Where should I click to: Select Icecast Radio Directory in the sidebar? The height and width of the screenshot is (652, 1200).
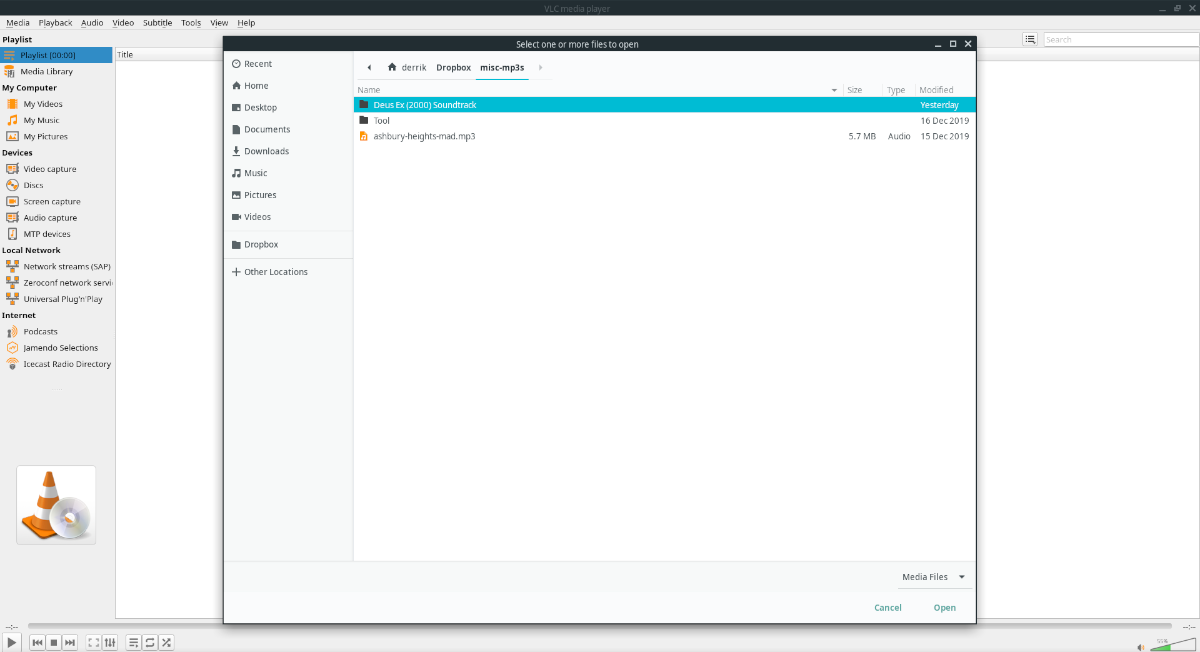[x=59, y=364]
